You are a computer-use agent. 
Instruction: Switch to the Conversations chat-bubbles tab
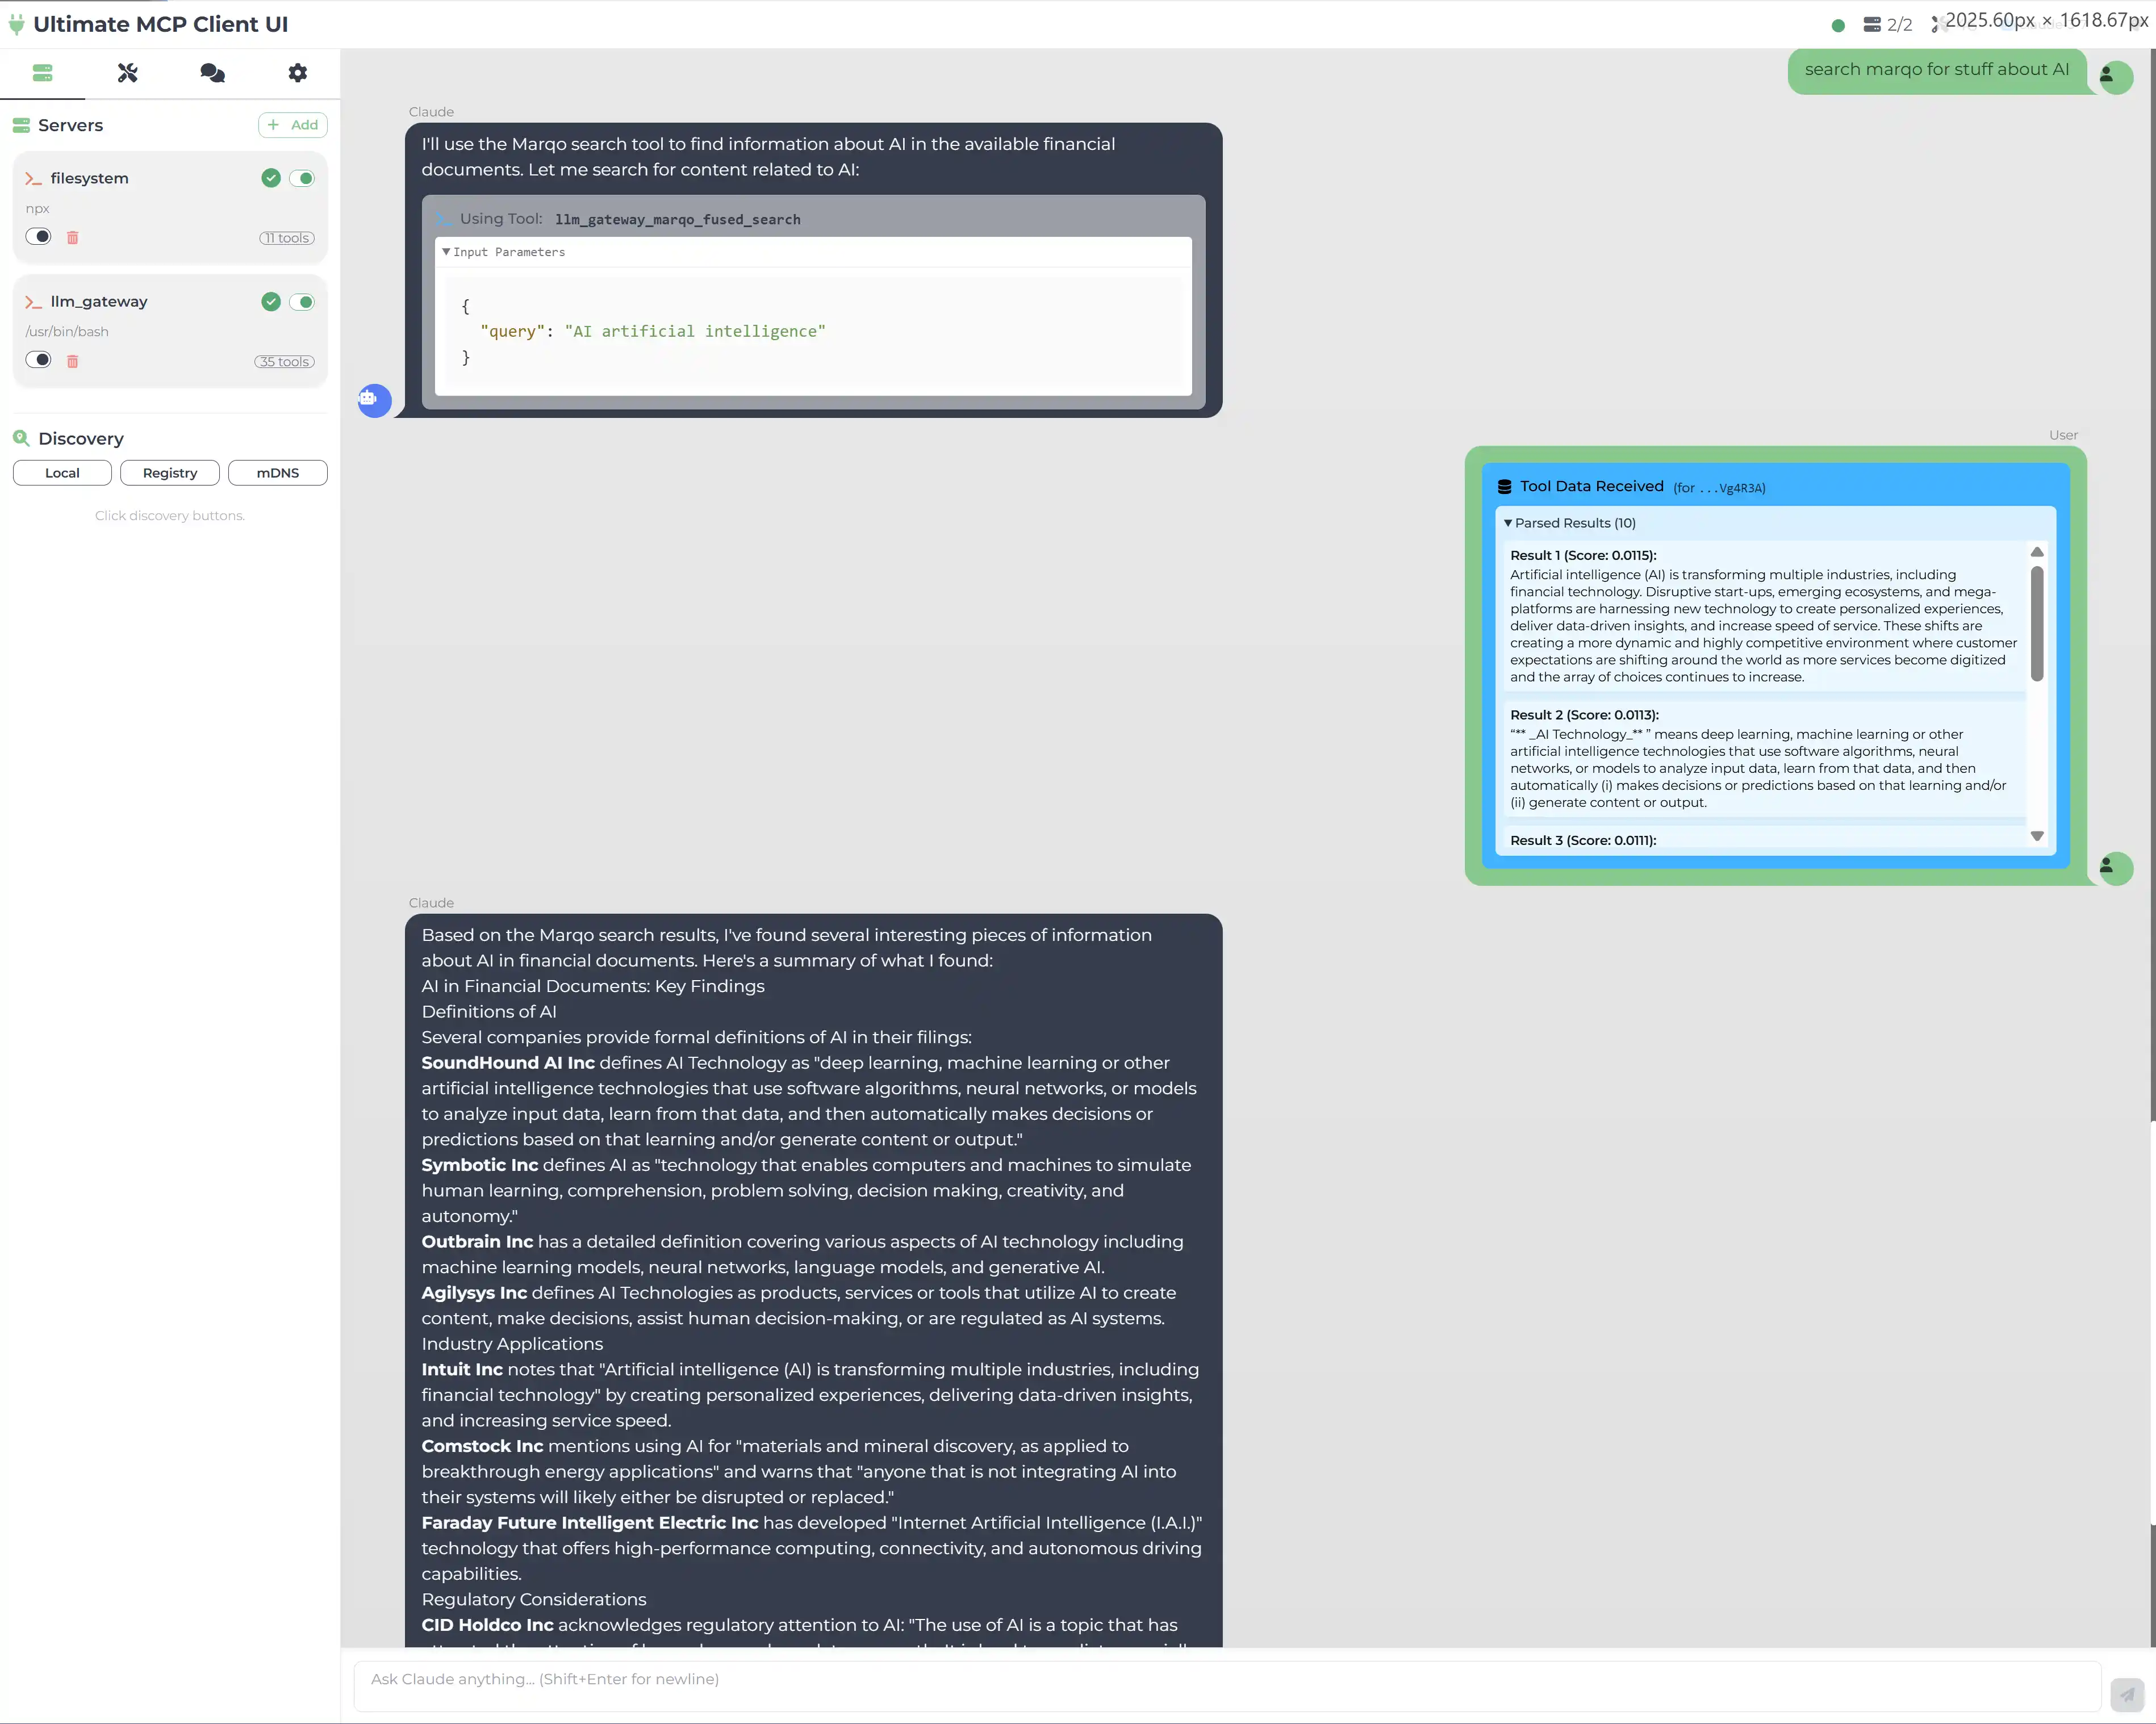[x=213, y=73]
